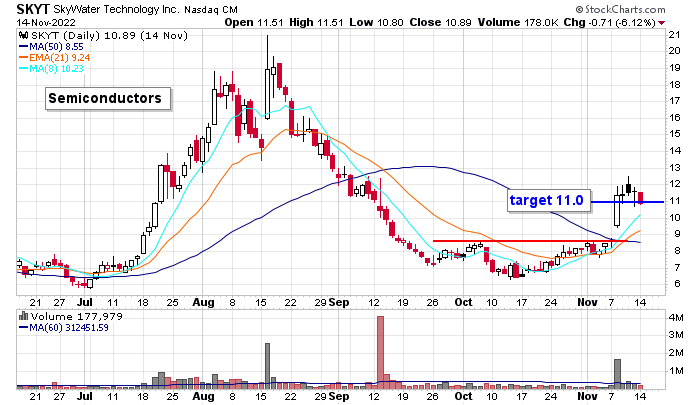This screenshot has width=700, height=405.
Task: Click the blue horizontal target line at 11
Action: pos(627,202)
